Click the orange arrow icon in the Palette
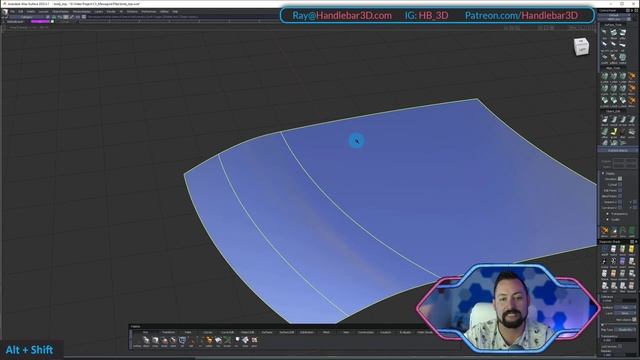Viewport: 640px width, 360px height. click(x=209, y=340)
